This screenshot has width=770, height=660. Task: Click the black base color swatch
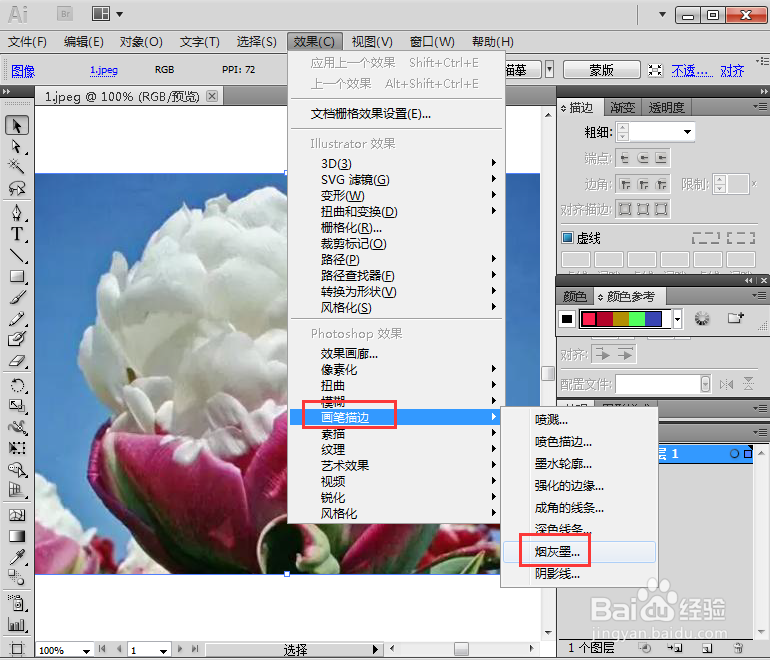click(x=567, y=319)
